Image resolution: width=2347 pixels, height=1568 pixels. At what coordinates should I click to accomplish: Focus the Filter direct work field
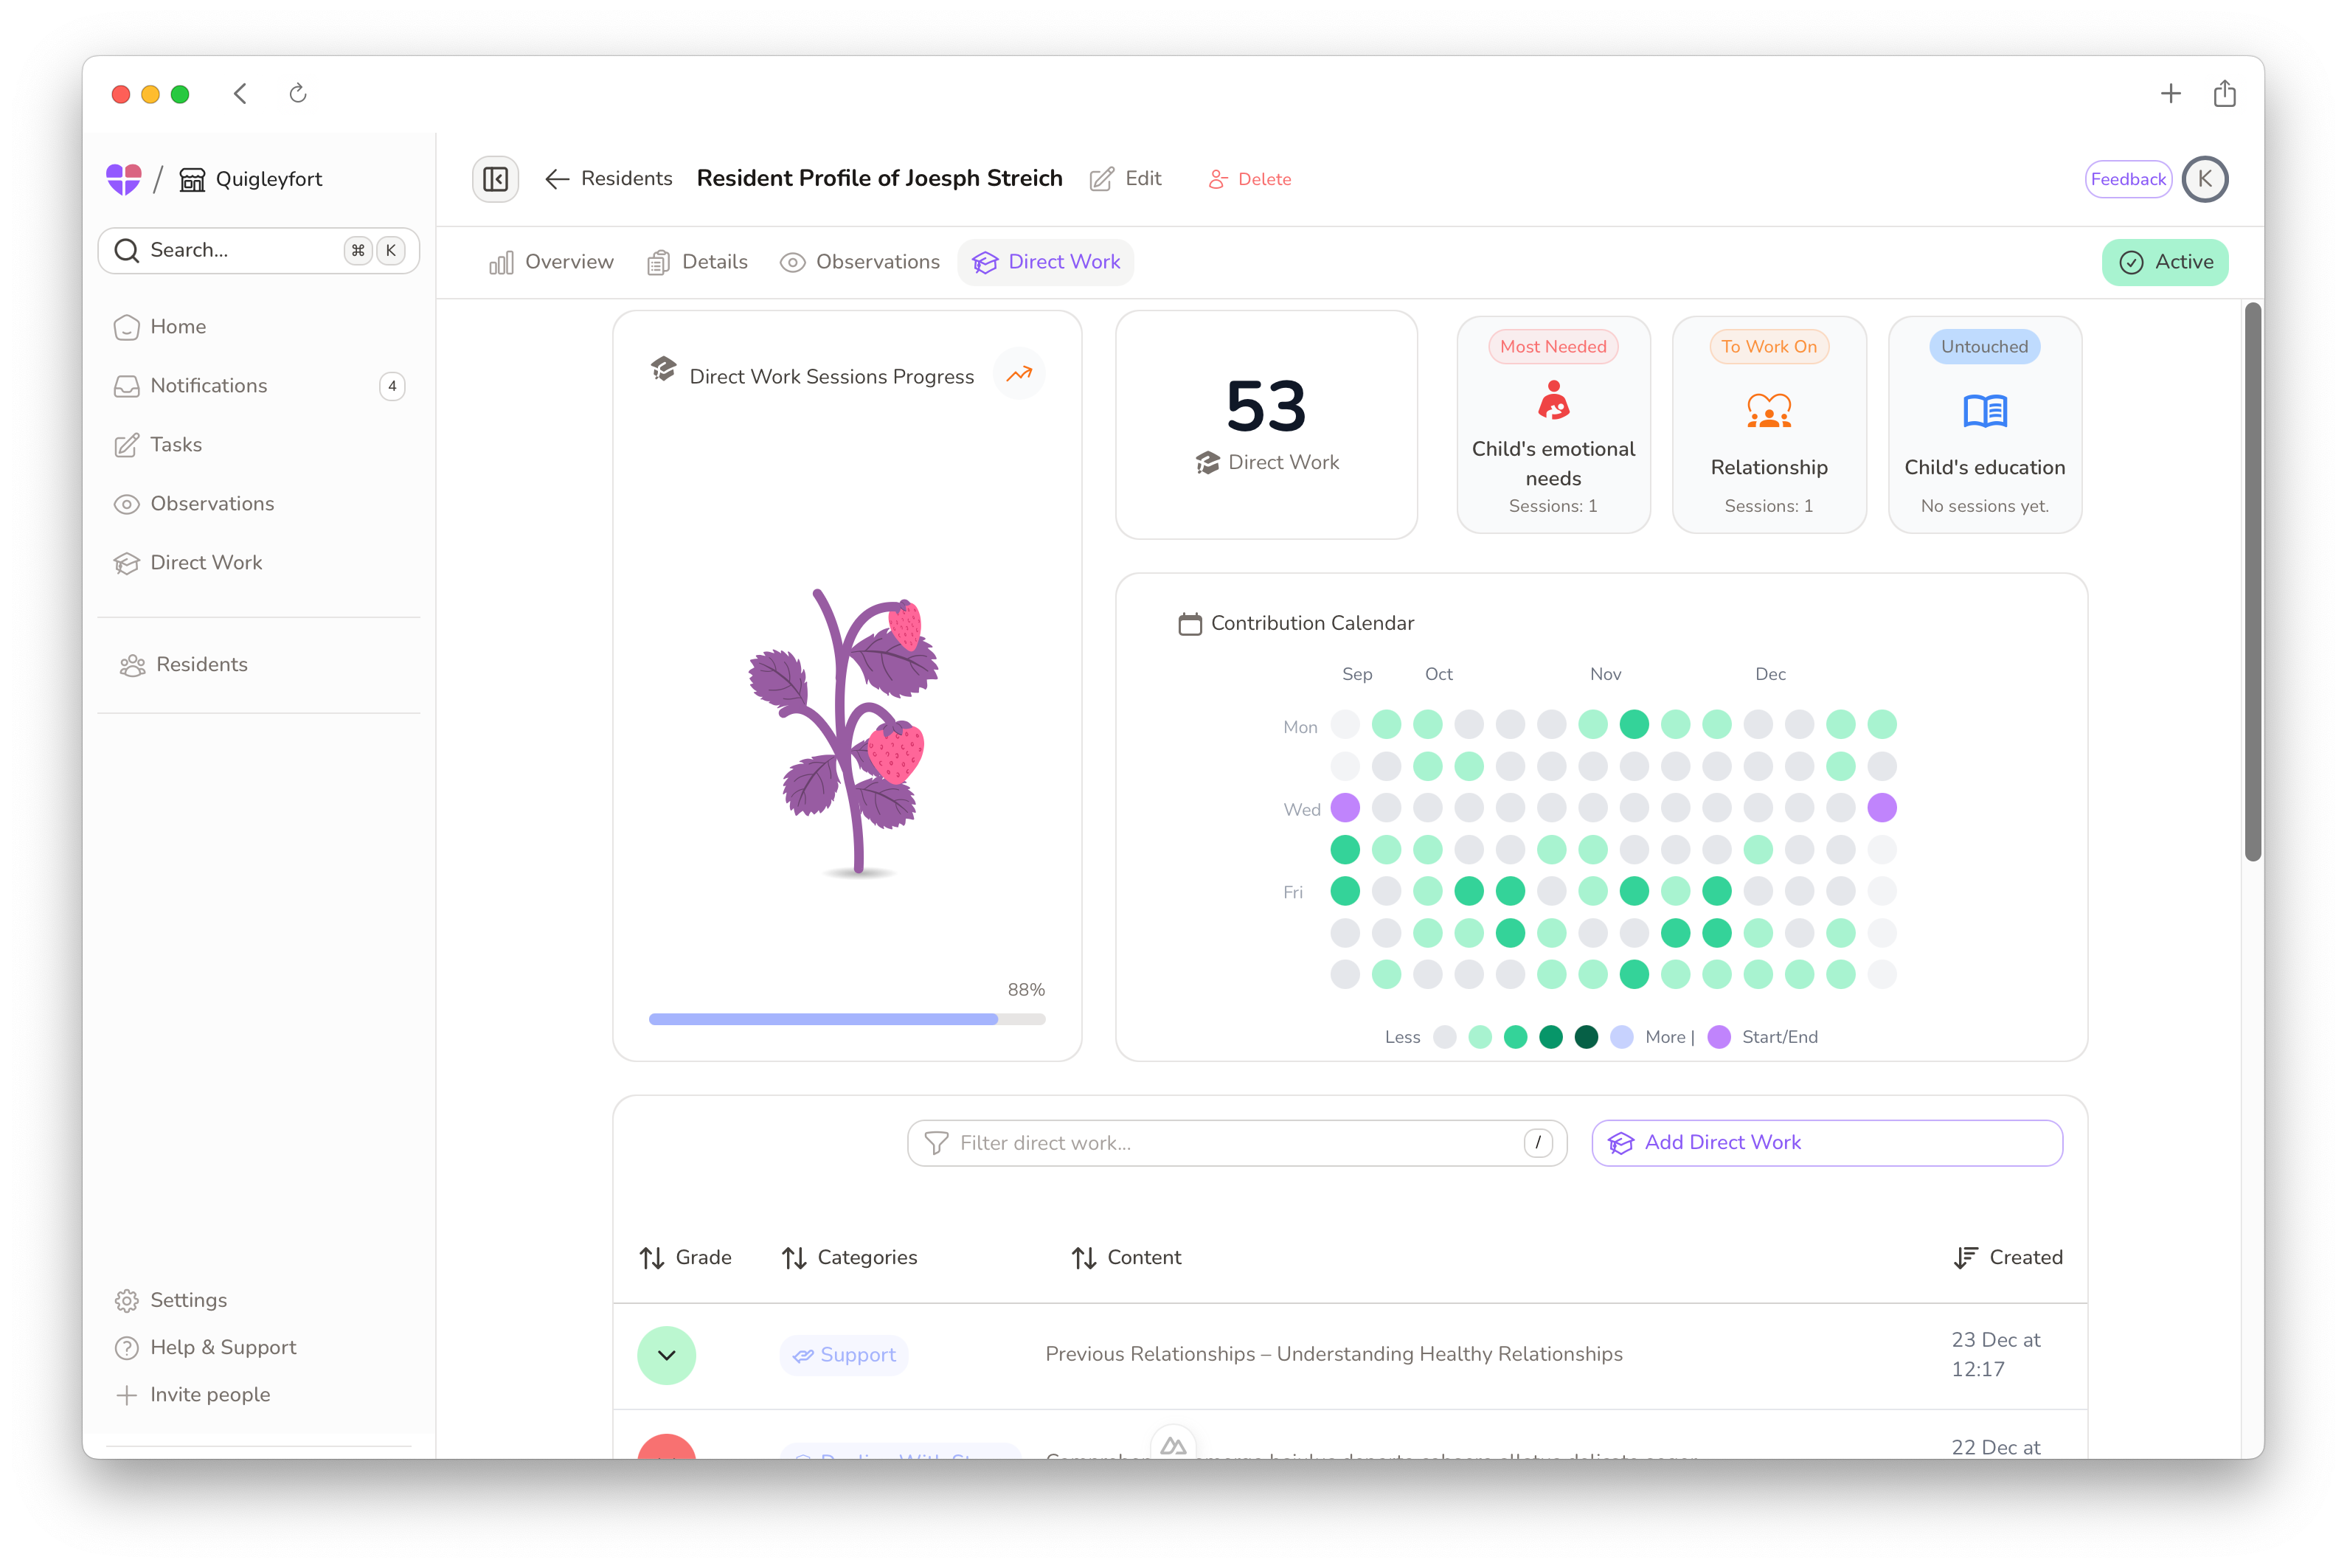(1237, 1143)
